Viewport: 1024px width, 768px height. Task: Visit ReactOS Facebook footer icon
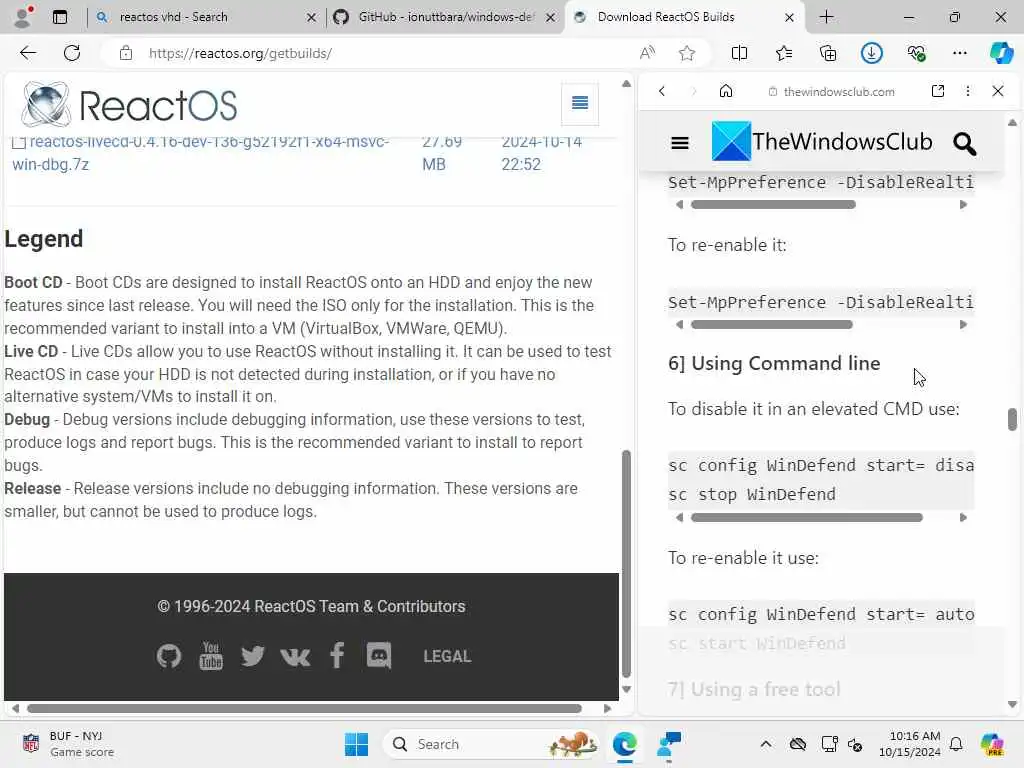(337, 656)
